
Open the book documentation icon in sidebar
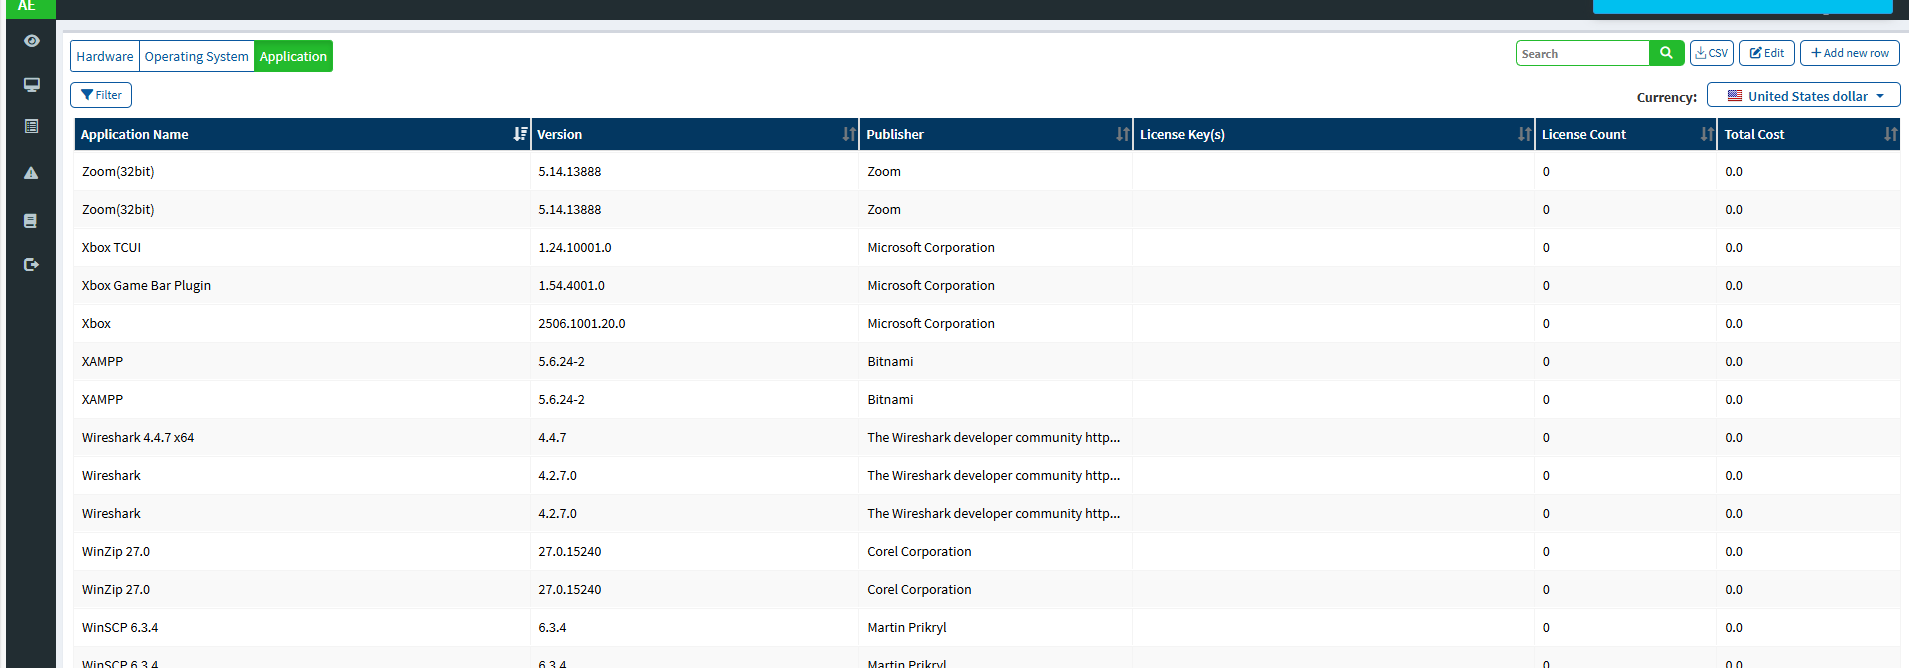(x=30, y=220)
